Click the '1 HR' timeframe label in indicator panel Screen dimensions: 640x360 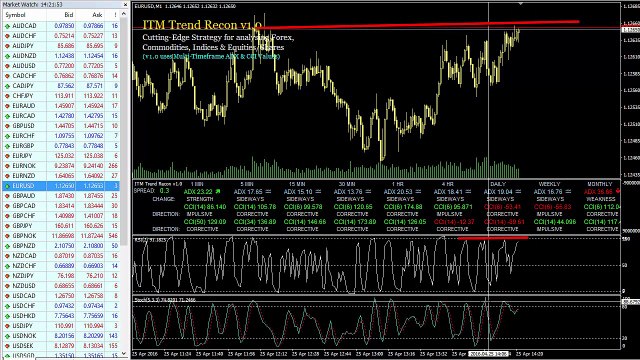click(x=398, y=184)
